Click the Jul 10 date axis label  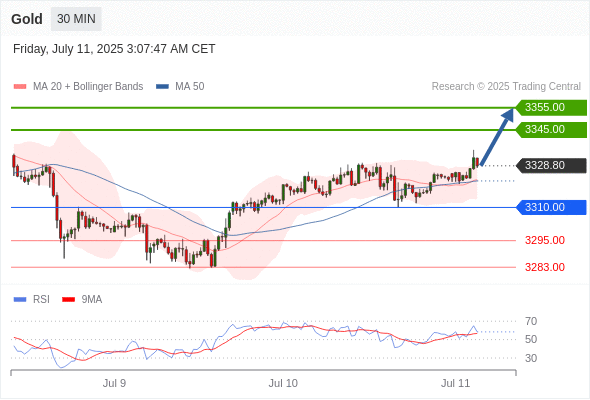tap(283, 383)
